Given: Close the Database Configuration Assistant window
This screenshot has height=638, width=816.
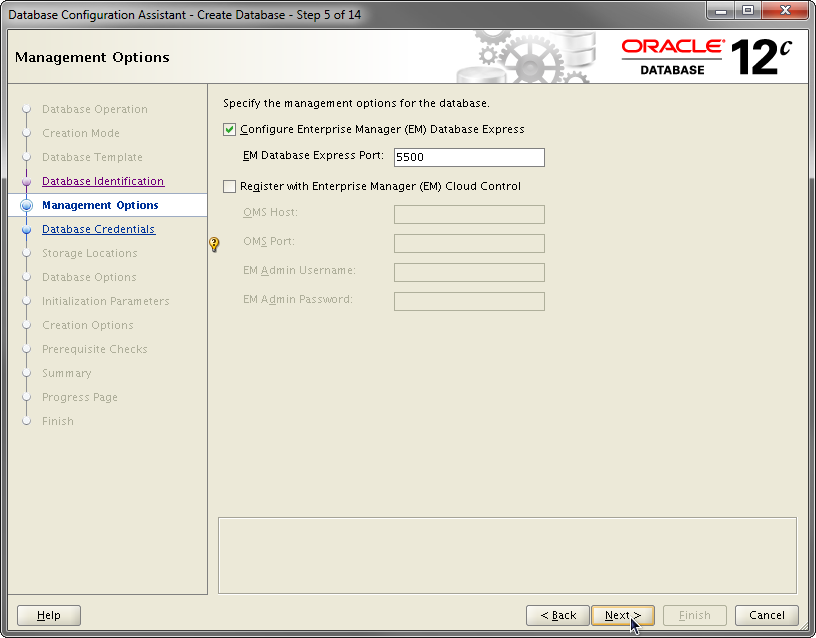Looking at the screenshot, I should (x=785, y=10).
